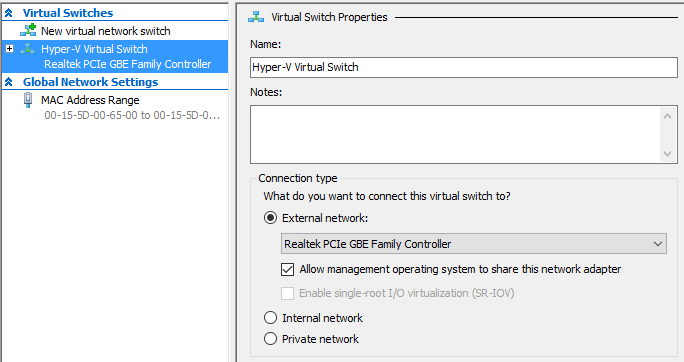Collapse the Virtual Switches section chevron

click(9, 13)
